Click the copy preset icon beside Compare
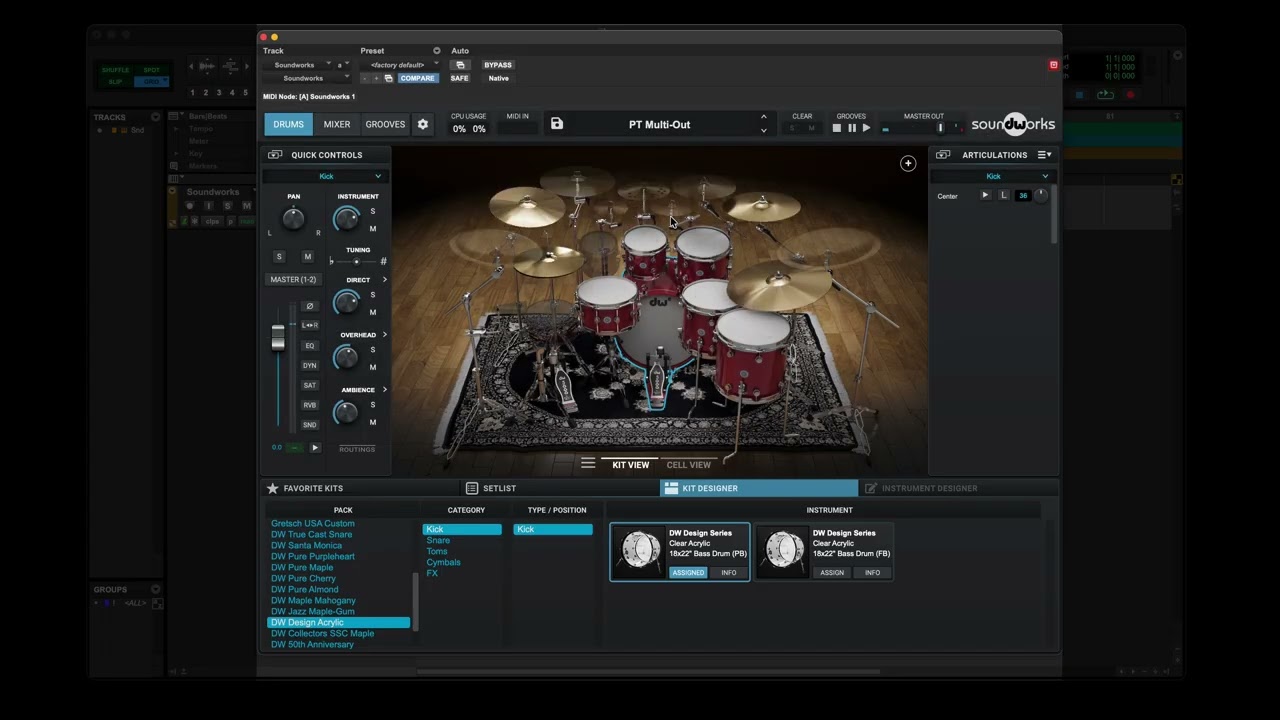Image resolution: width=1280 pixels, height=720 pixels. pos(389,78)
